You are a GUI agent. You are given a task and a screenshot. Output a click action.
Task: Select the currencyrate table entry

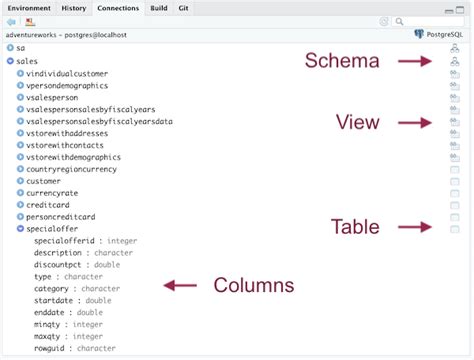(52, 193)
